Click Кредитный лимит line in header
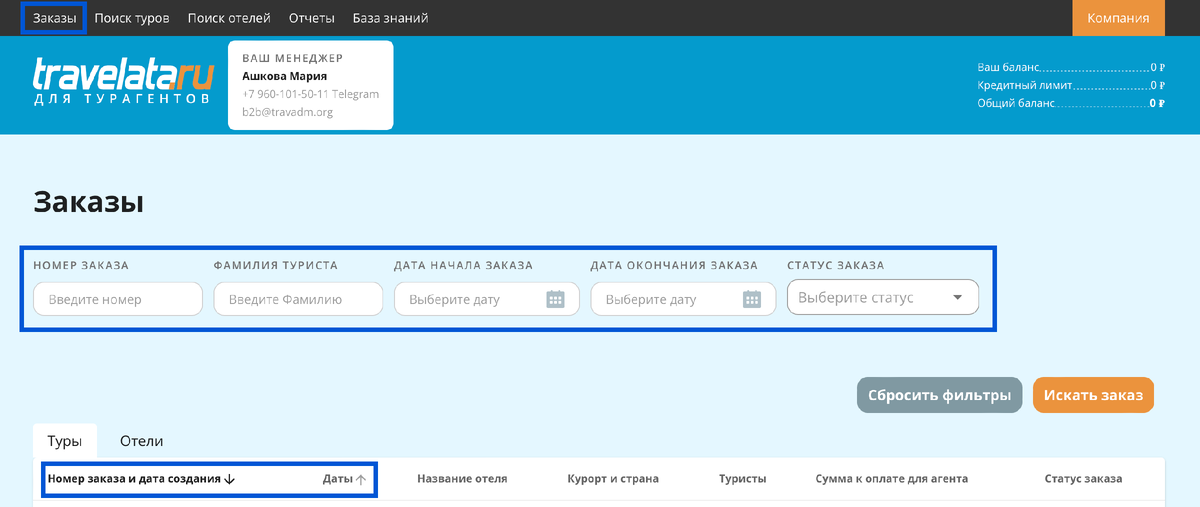The height and width of the screenshot is (507, 1200). click(x=1071, y=85)
